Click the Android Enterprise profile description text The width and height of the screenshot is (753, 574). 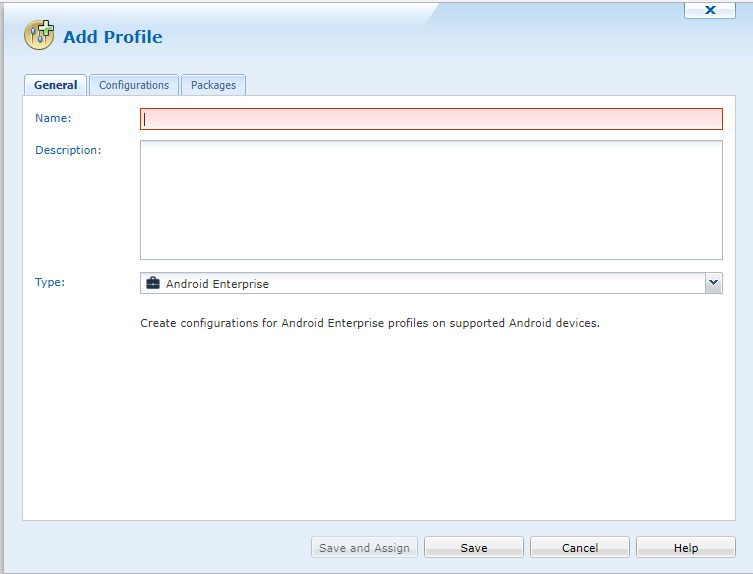click(370, 324)
